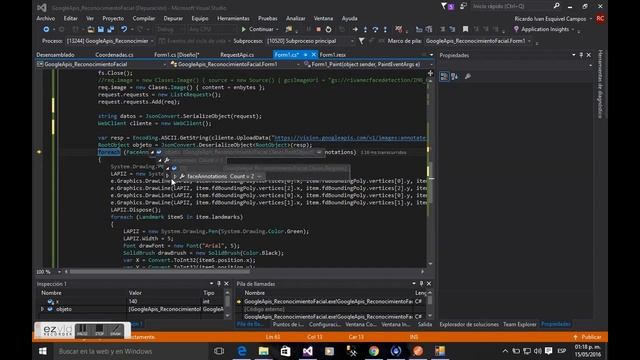Click the editor horizontal scrollbar thumb
This screenshot has width=640, height=360.
point(159,271)
